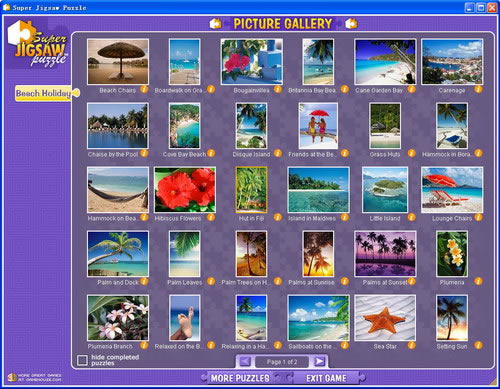This screenshot has height=389, width=500.
Task: Click the house icon left of Picture Gallery
Action: (x=216, y=24)
